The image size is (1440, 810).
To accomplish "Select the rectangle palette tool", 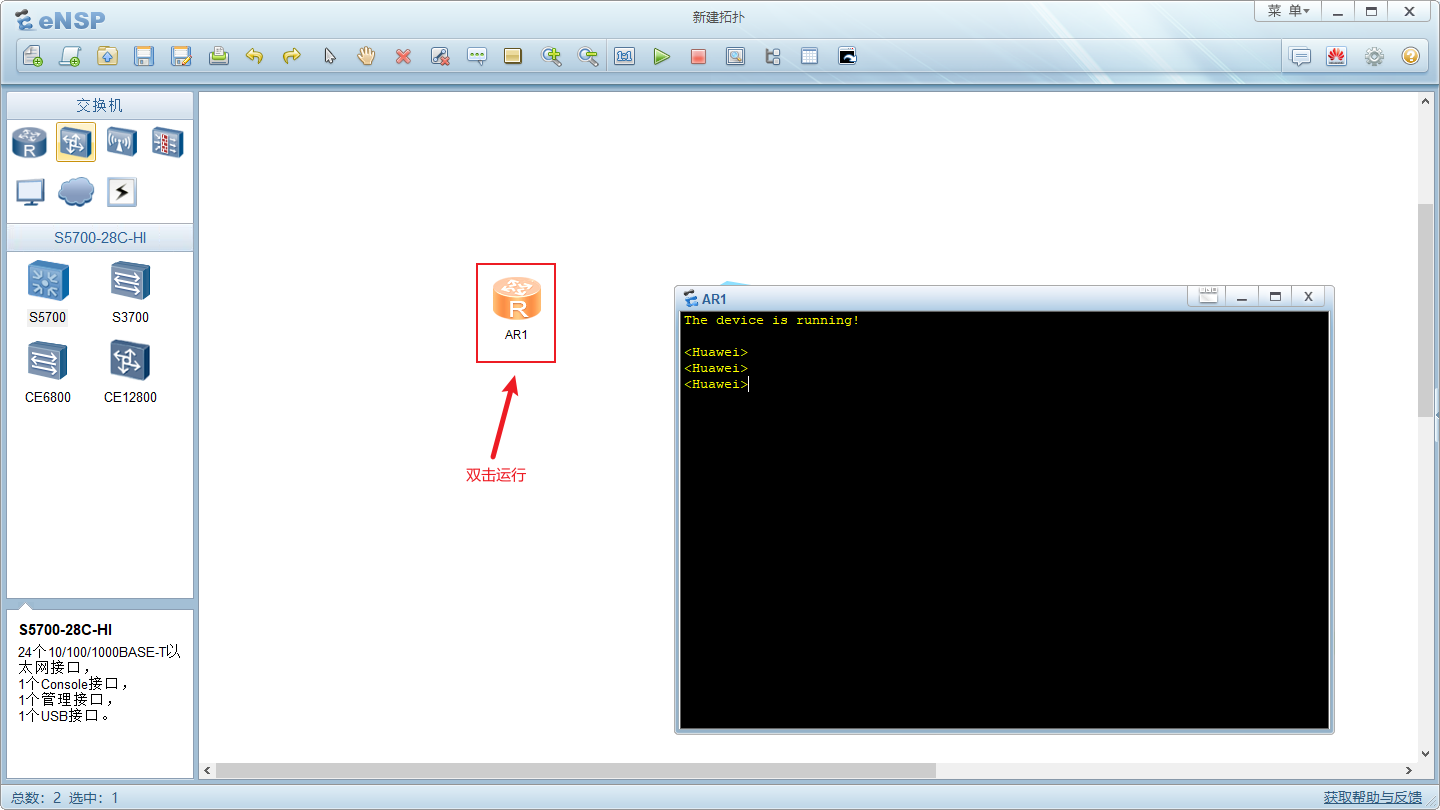I will click(513, 56).
